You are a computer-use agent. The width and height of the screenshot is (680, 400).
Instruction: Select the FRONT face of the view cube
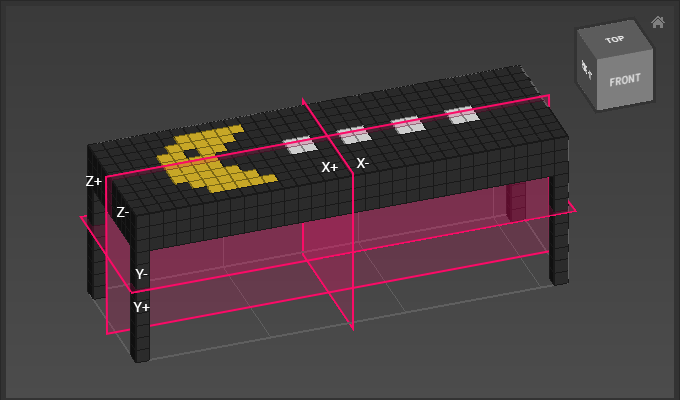point(625,80)
